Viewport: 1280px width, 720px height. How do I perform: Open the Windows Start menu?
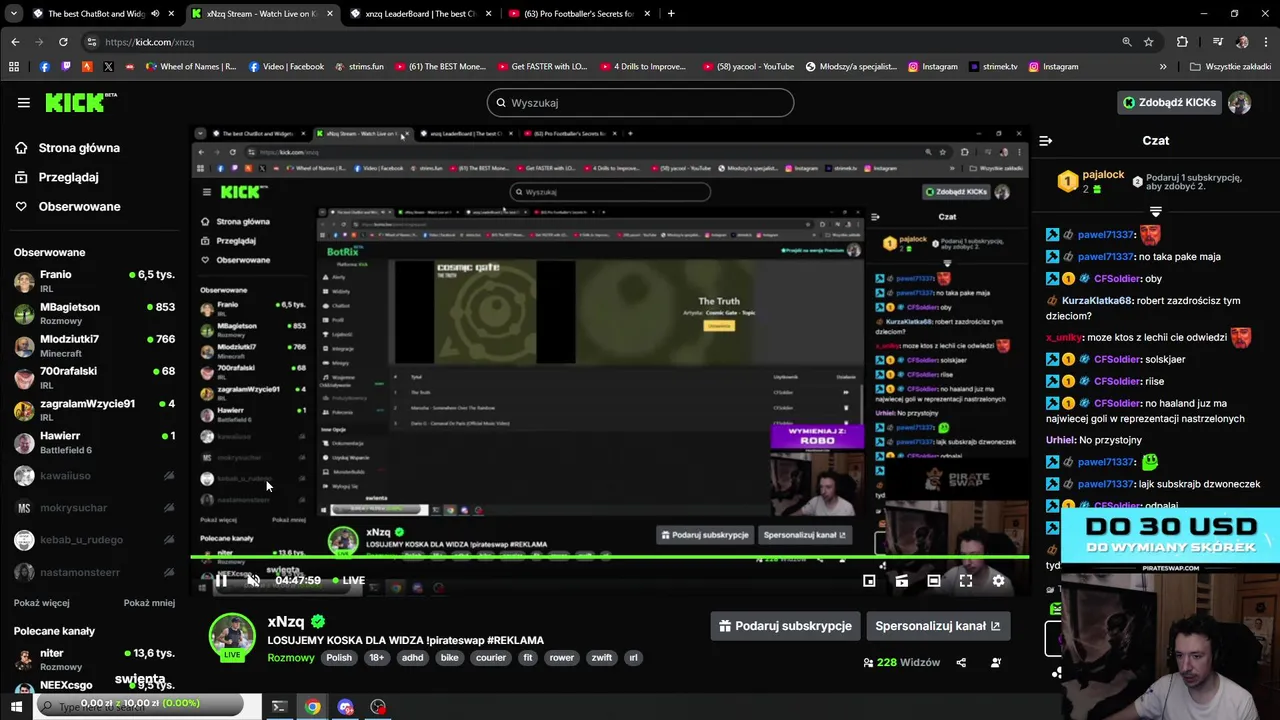(16, 707)
